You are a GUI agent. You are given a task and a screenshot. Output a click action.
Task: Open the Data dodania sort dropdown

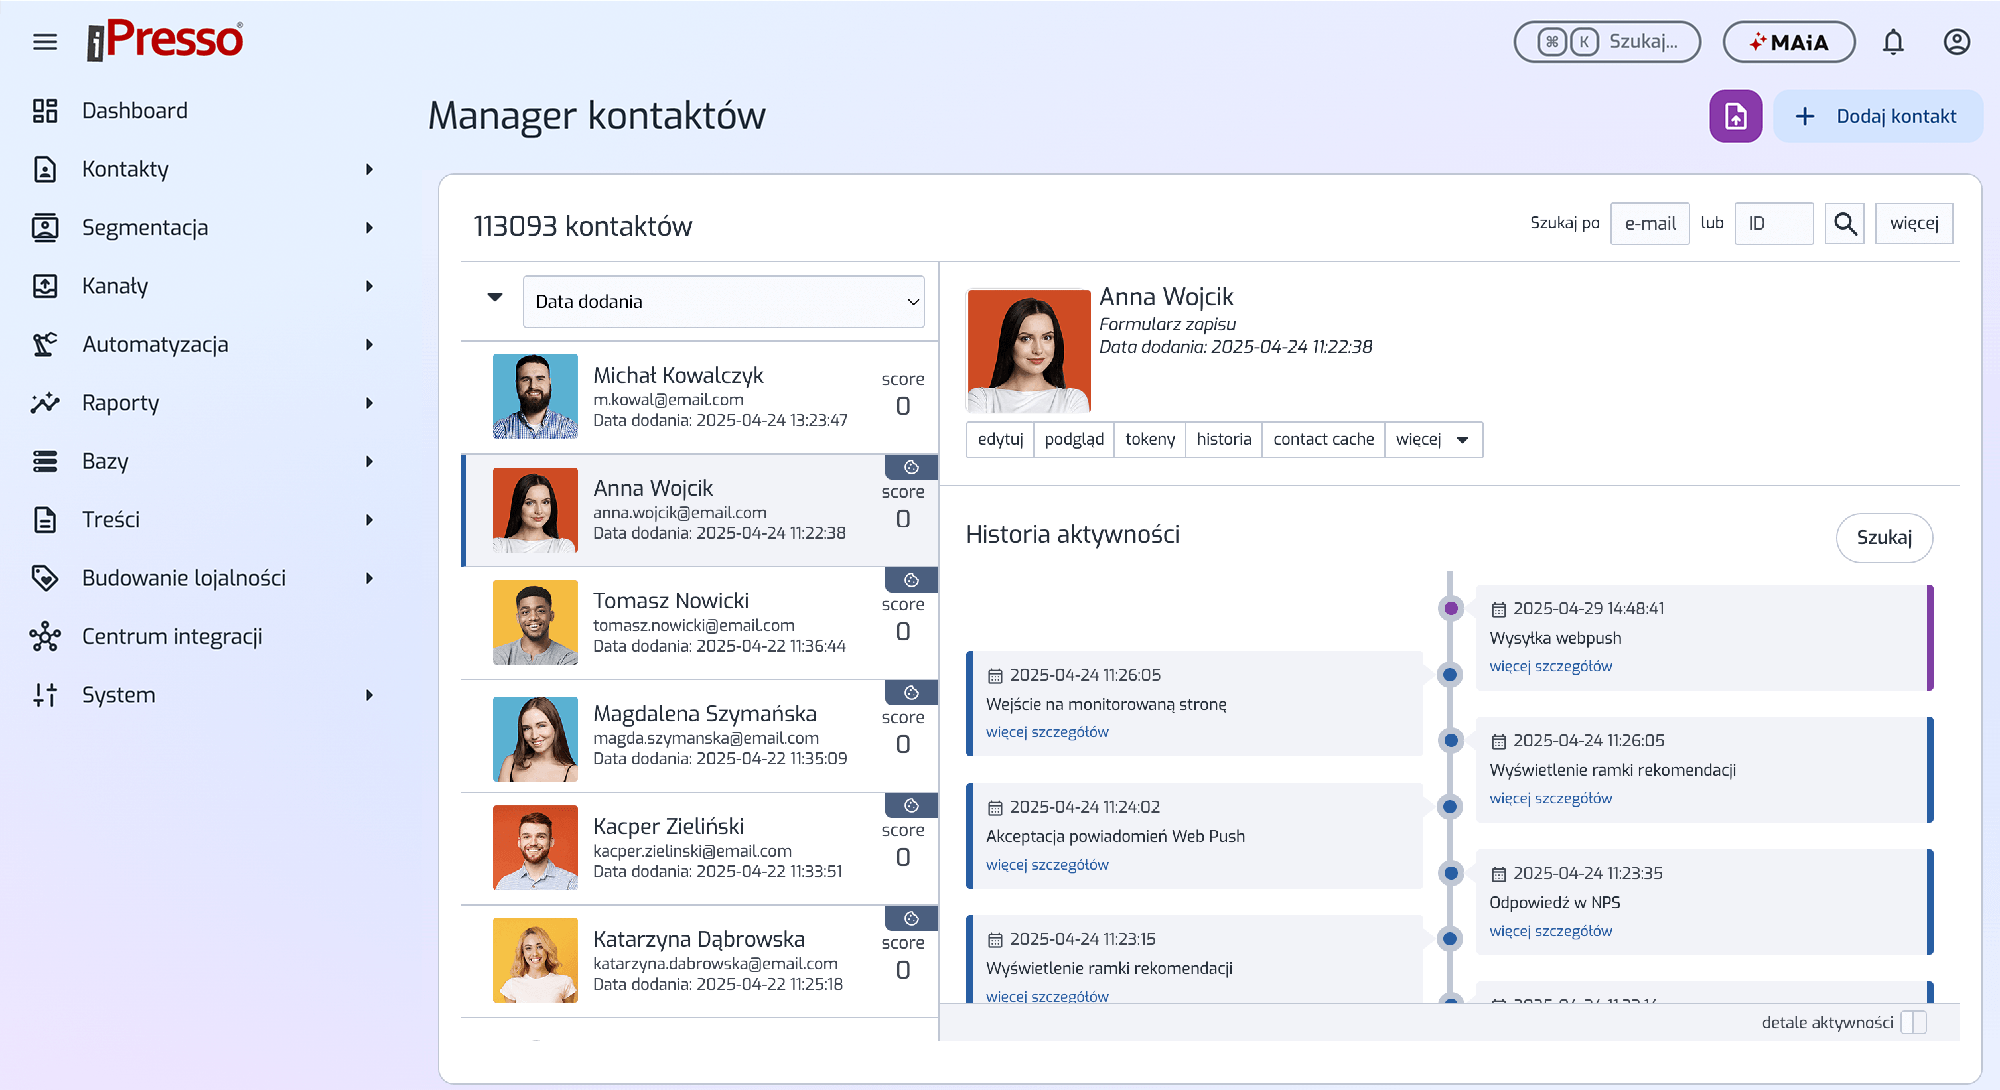[723, 302]
